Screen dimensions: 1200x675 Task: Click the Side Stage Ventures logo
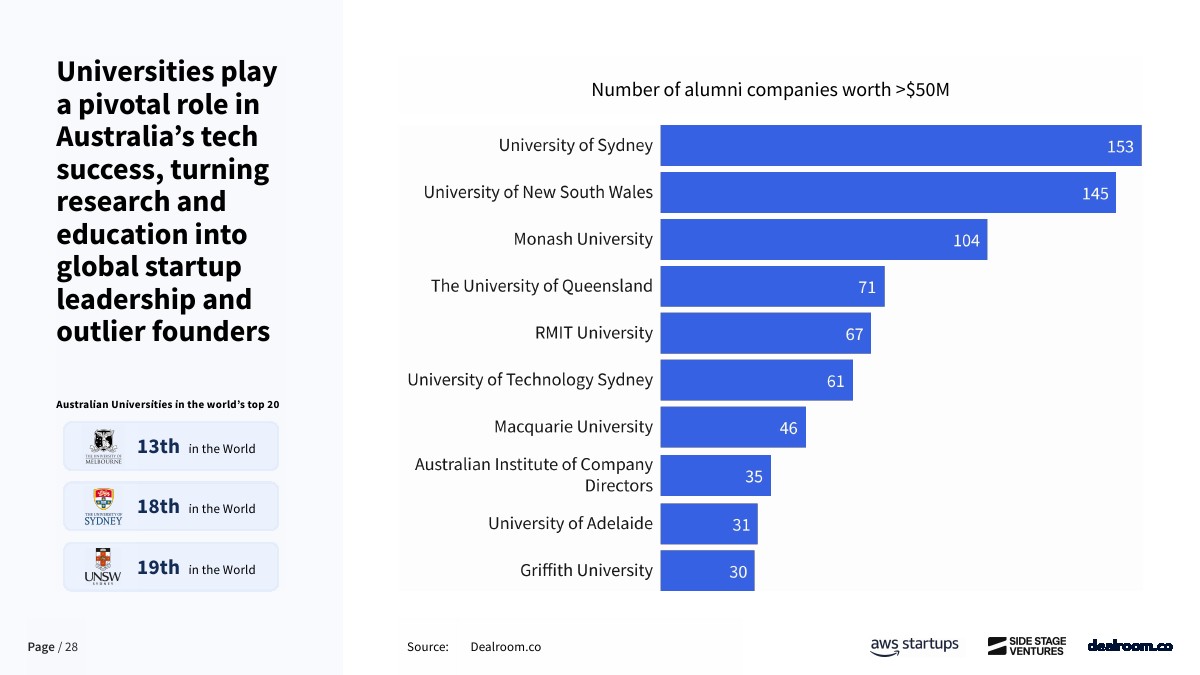click(x=1027, y=646)
